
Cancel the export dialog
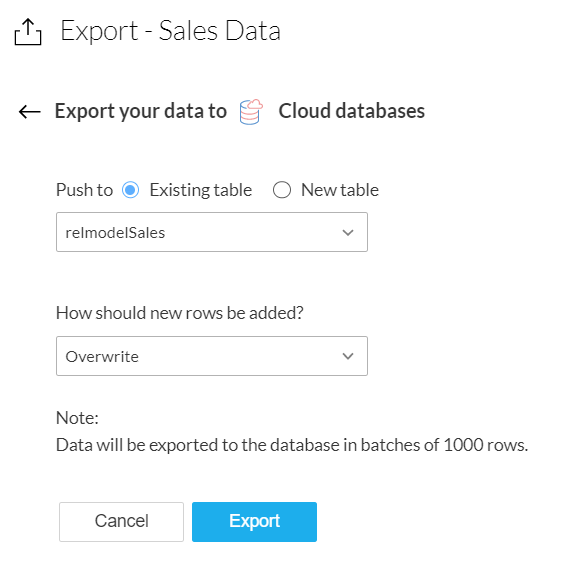(x=121, y=522)
